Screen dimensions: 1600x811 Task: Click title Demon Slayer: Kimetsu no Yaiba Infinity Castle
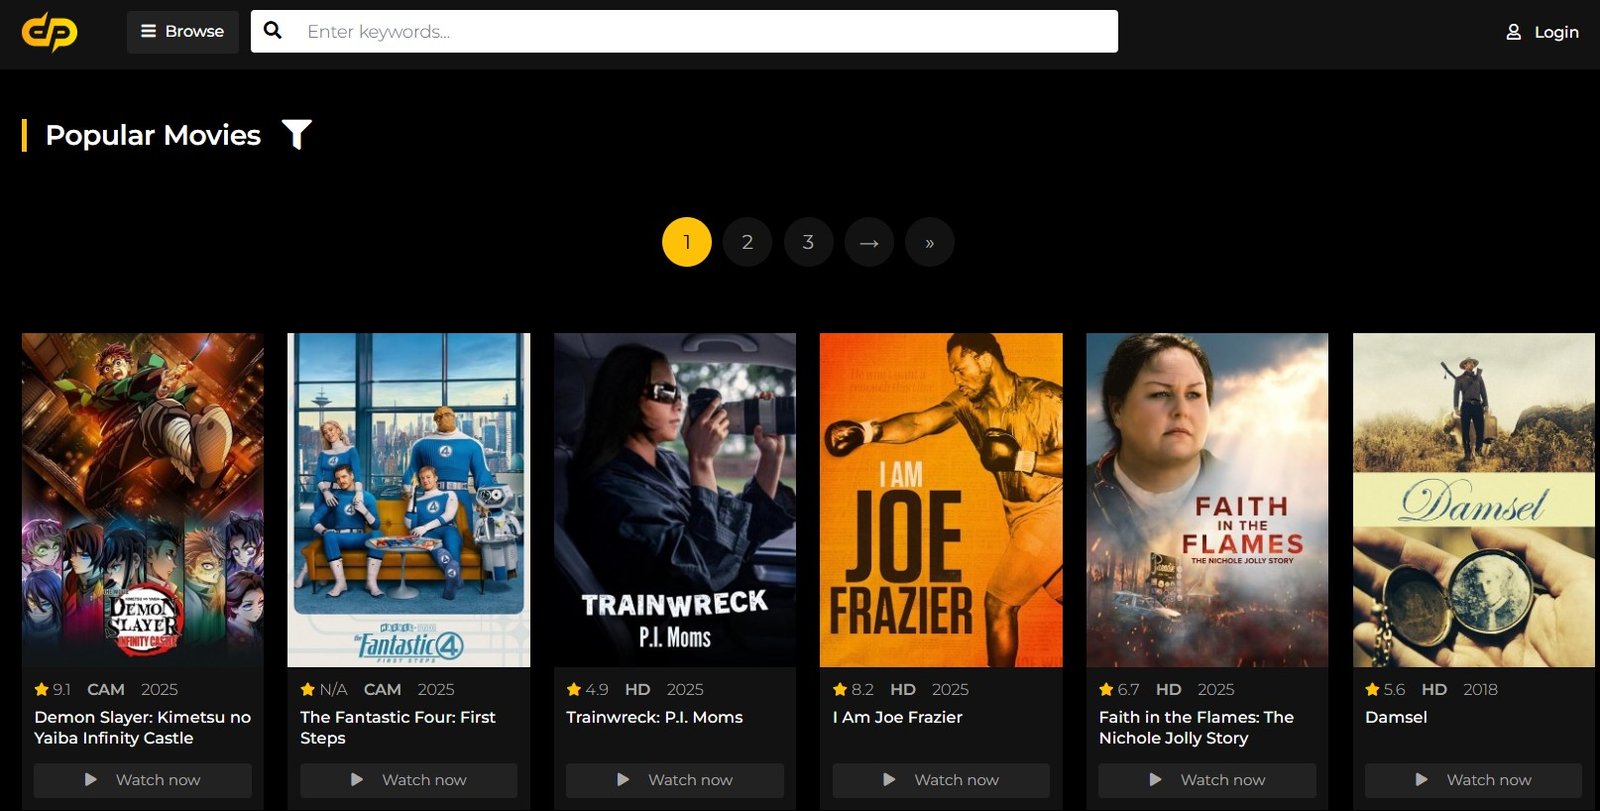point(142,727)
